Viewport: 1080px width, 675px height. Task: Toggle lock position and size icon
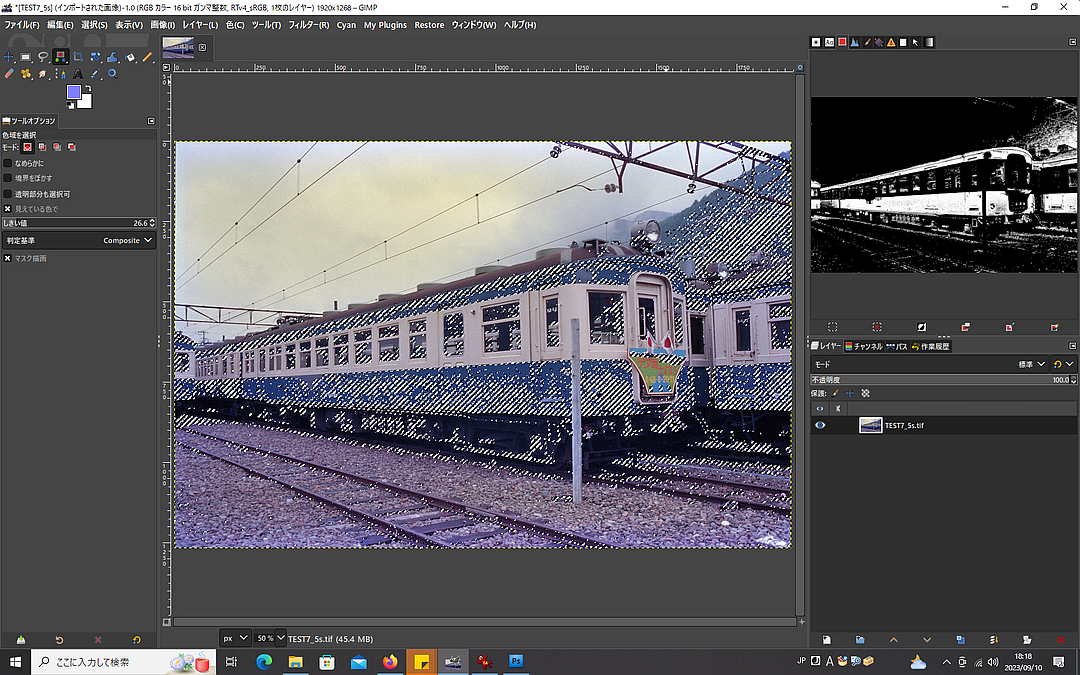pyautogui.click(x=850, y=393)
